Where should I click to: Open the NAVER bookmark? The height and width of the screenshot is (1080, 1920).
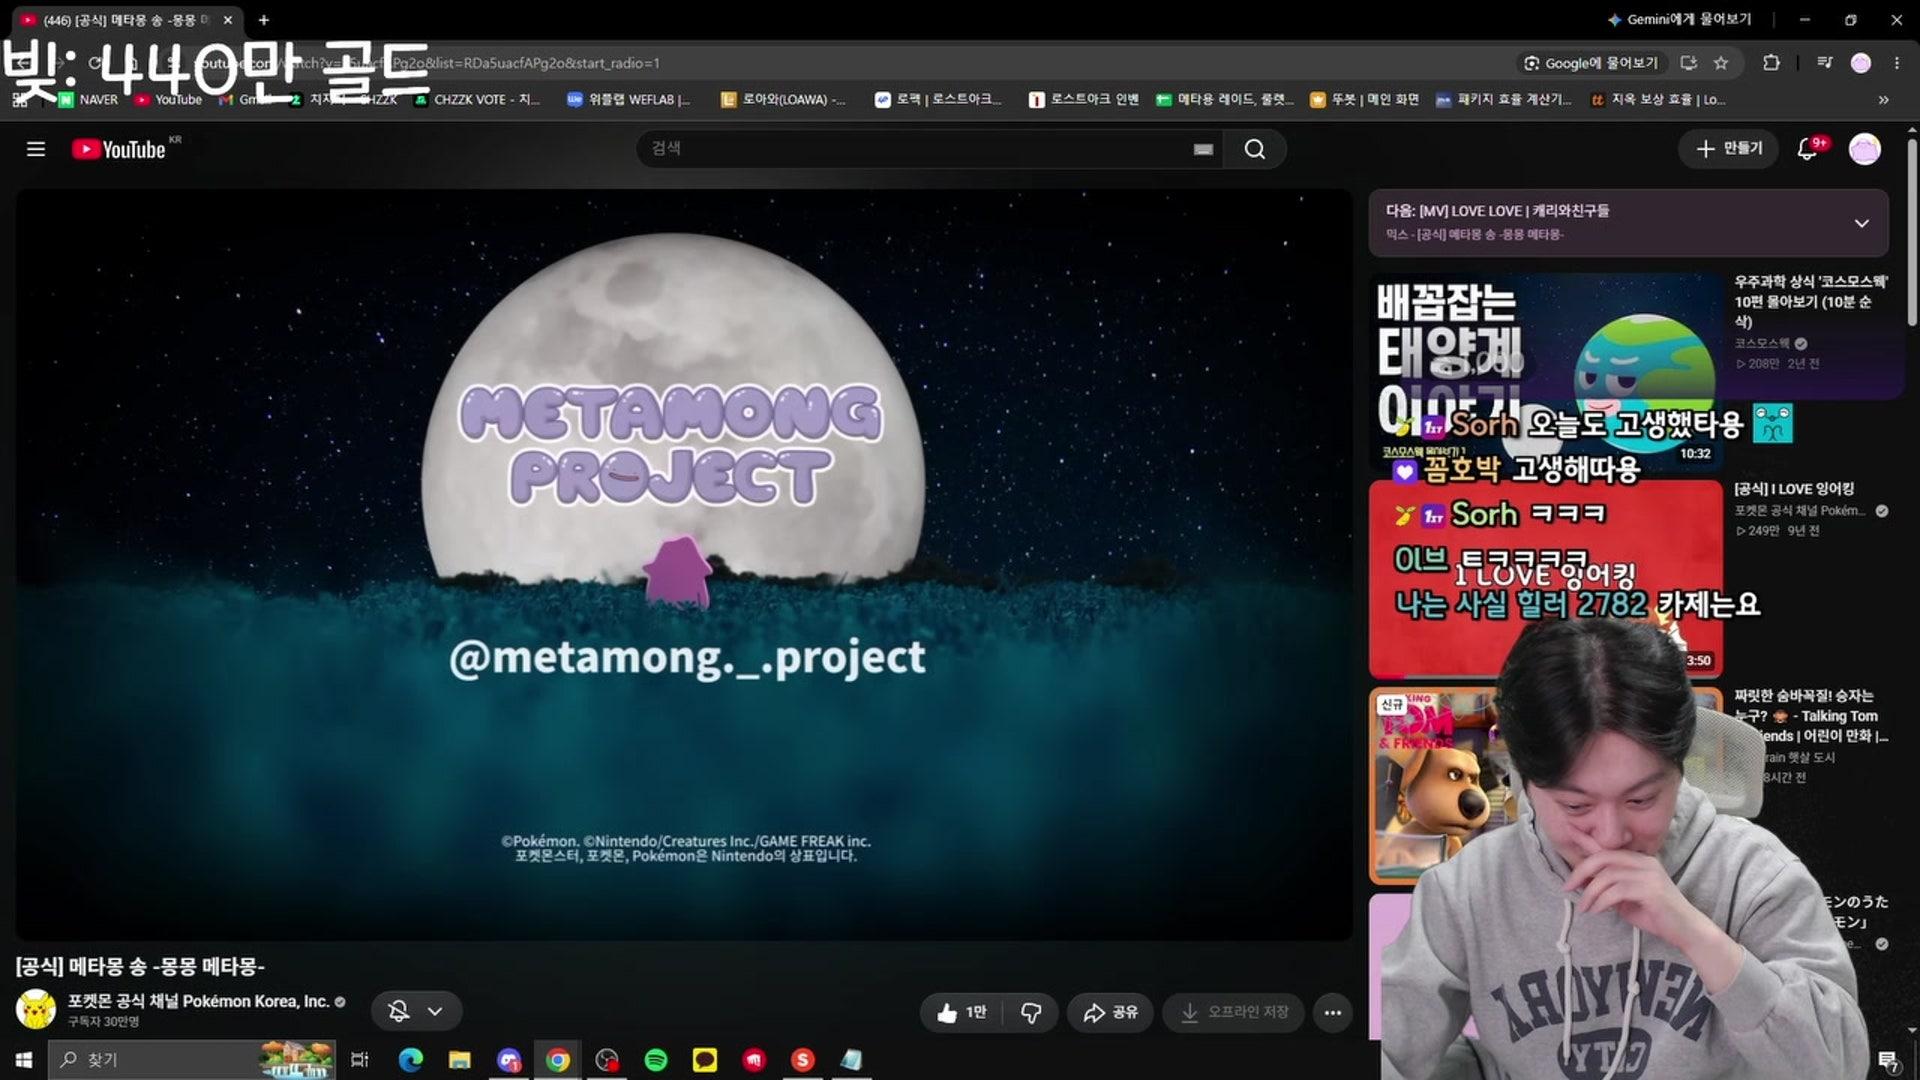click(88, 100)
